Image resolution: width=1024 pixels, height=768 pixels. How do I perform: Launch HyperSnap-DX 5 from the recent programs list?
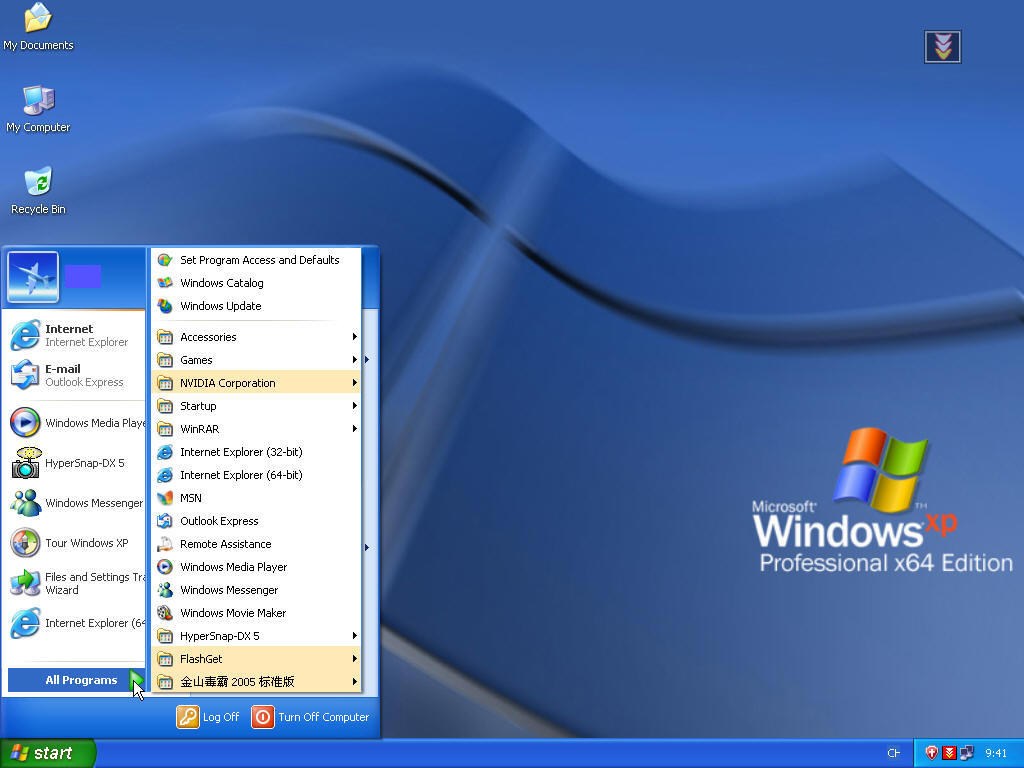coord(76,463)
